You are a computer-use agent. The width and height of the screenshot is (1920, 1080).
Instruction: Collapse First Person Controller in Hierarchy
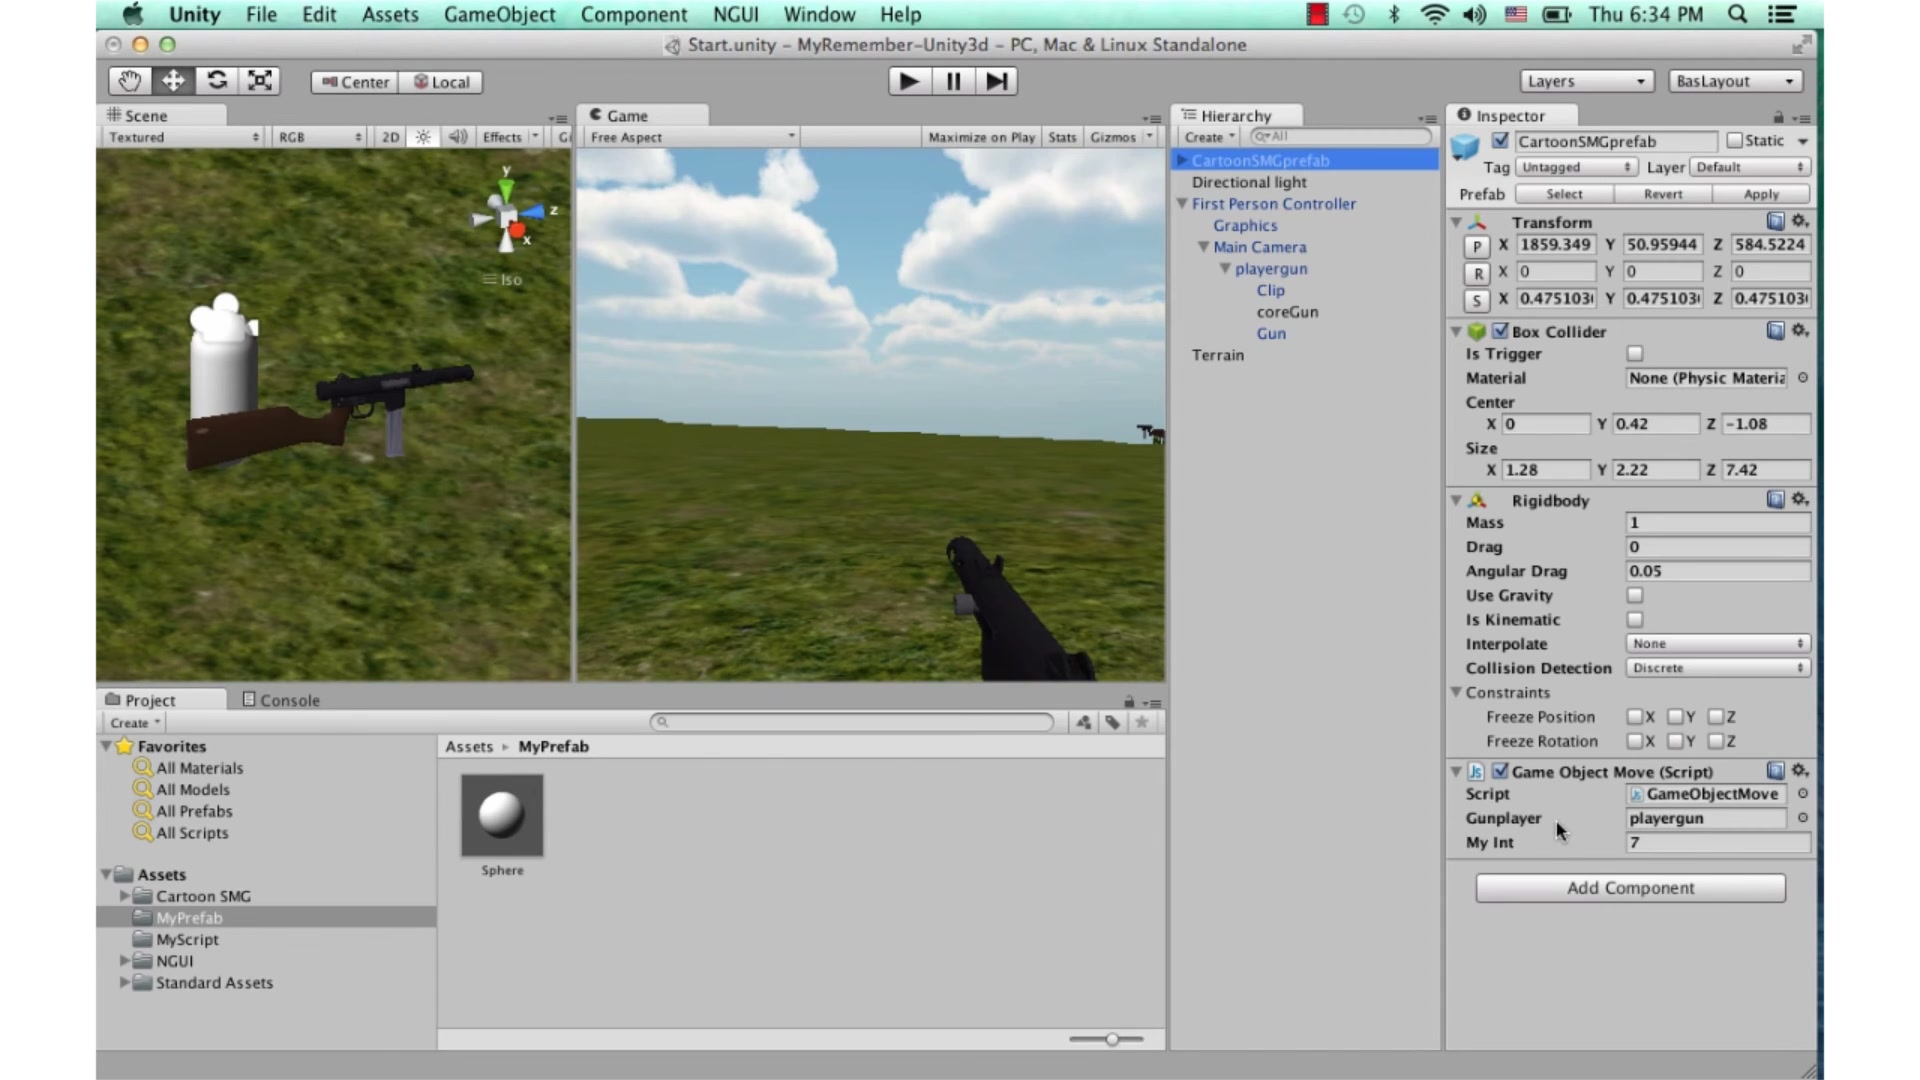point(1182,203)
